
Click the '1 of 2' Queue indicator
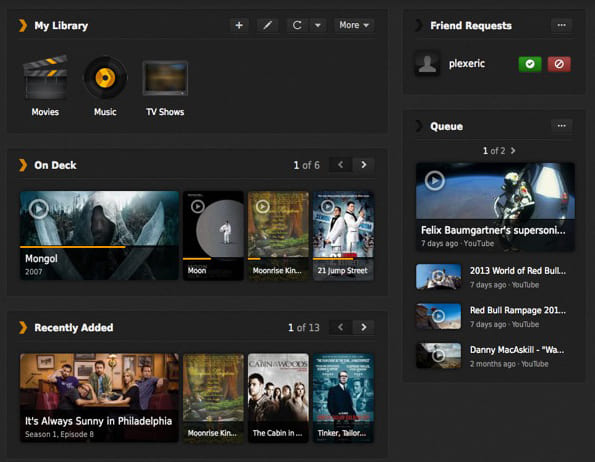click(494, 151)
